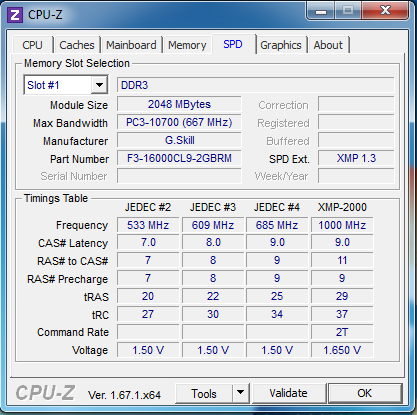Open the Caches tab
This screenshot has height=415, width=417.
(77, 45)
